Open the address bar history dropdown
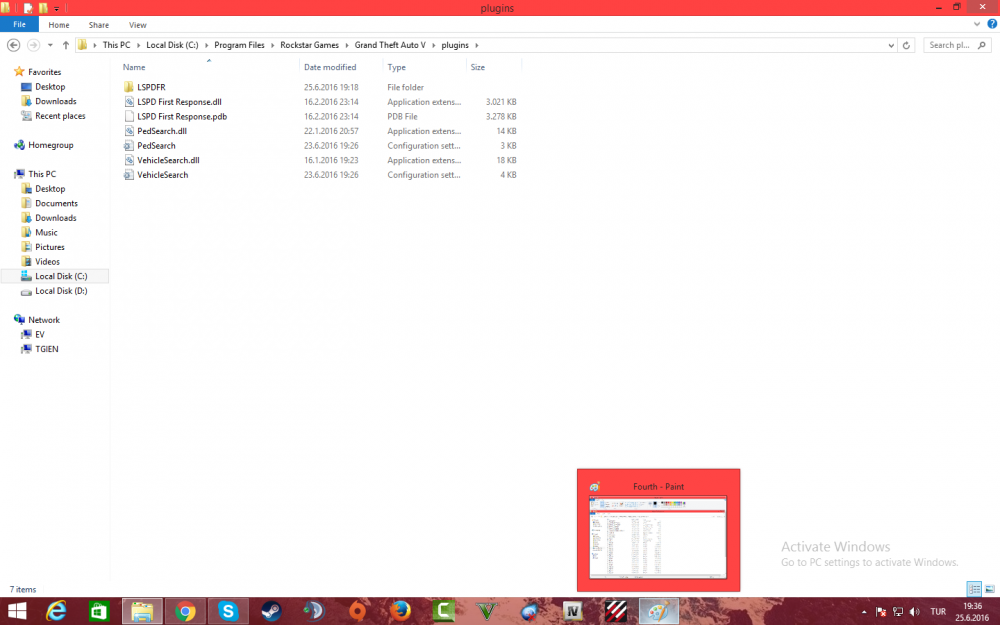This screenshot has width=1000, height=625. 891,45
